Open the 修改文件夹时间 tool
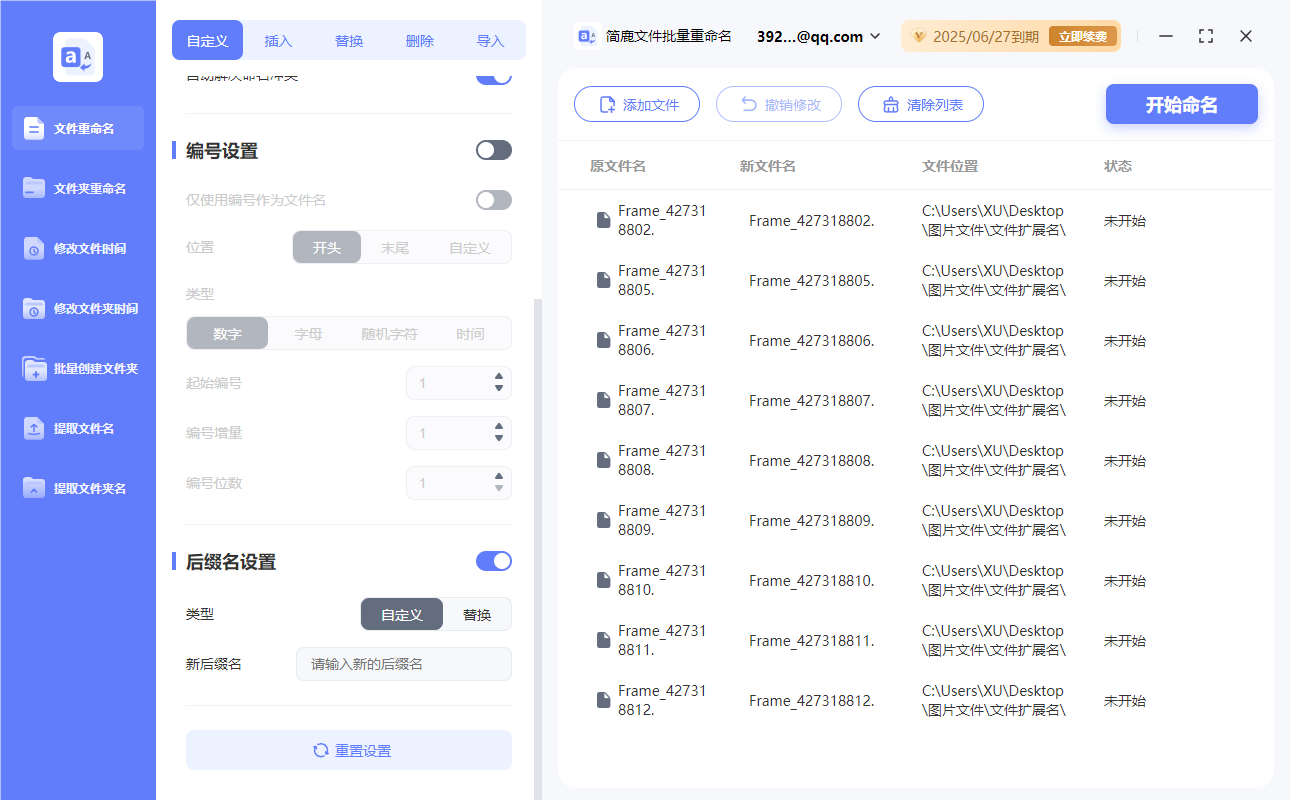 tap(77, 308)
